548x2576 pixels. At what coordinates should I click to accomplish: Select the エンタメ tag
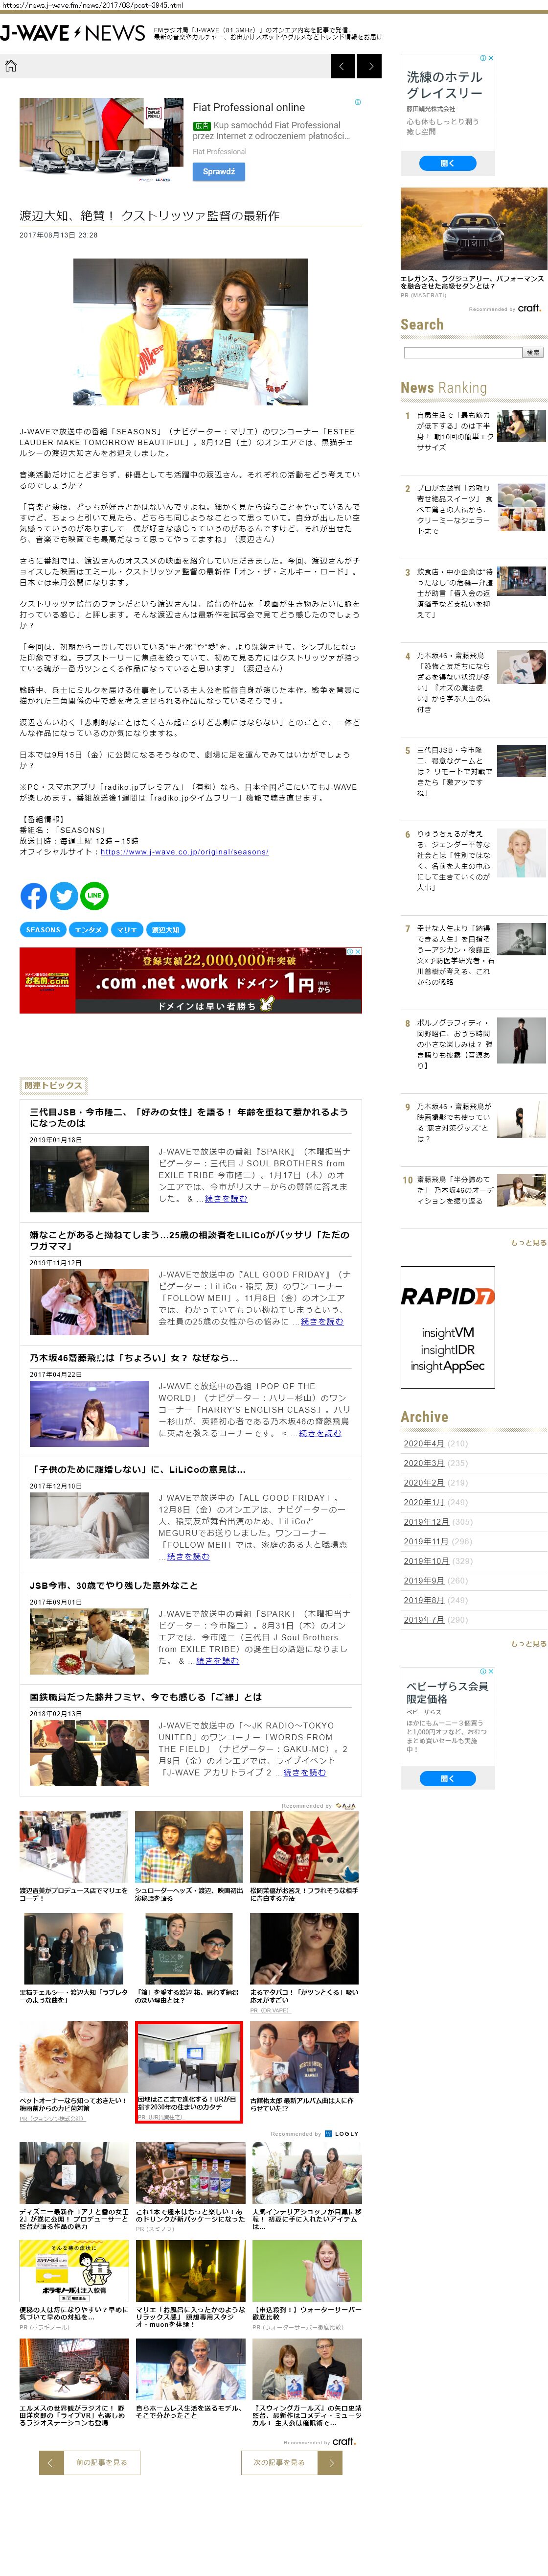pyautogui.click(x=89, y=930)
